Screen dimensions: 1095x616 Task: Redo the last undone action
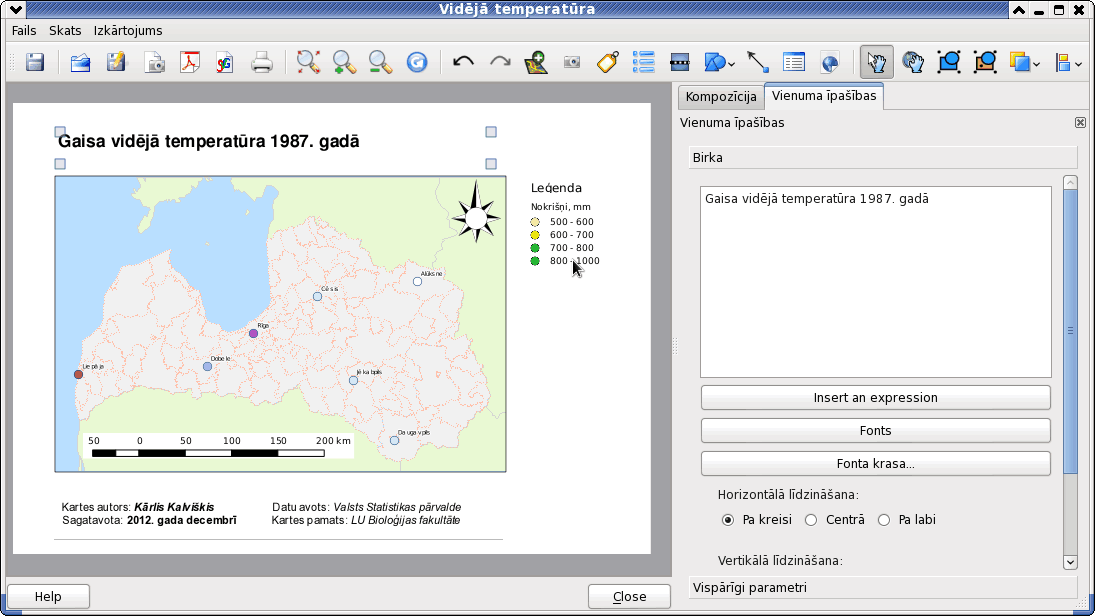point(500,63)
